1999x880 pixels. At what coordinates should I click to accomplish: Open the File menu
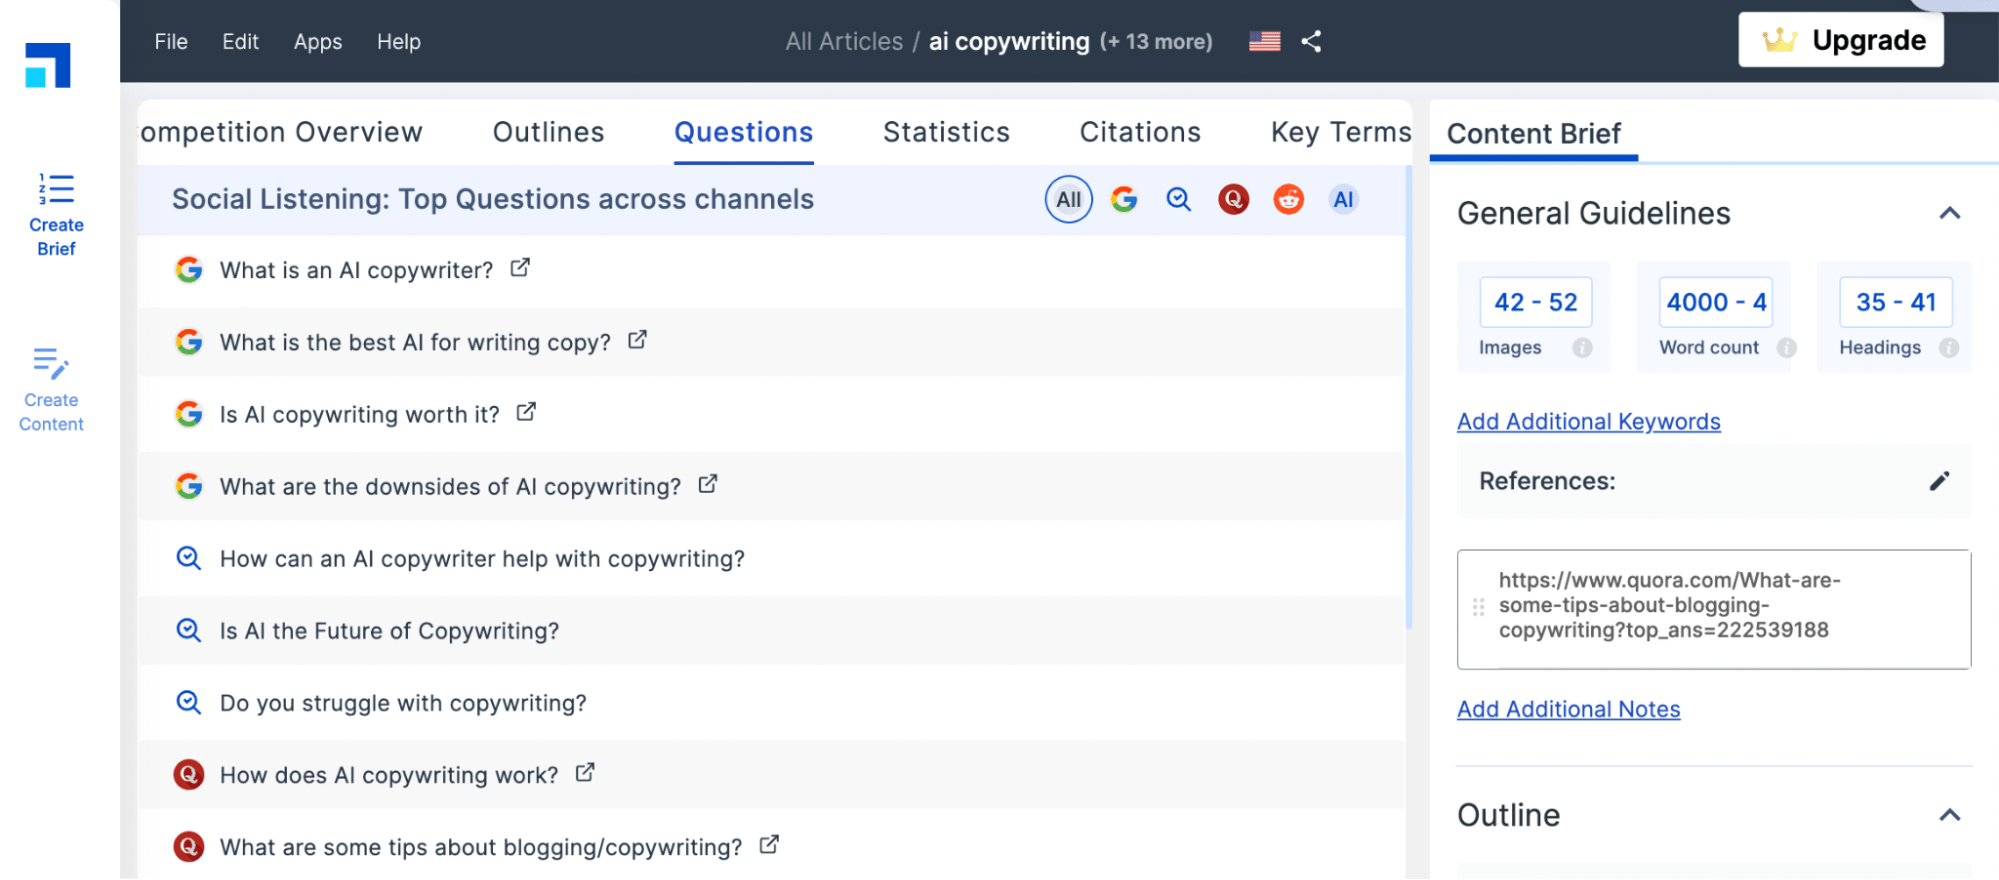(171, 42)
